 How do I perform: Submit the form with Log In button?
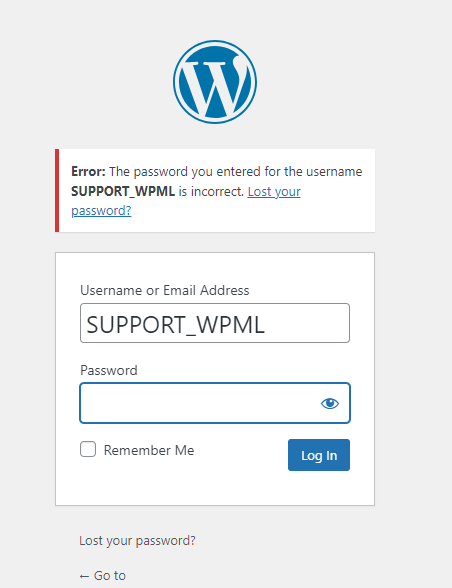[x=319, y=455]
